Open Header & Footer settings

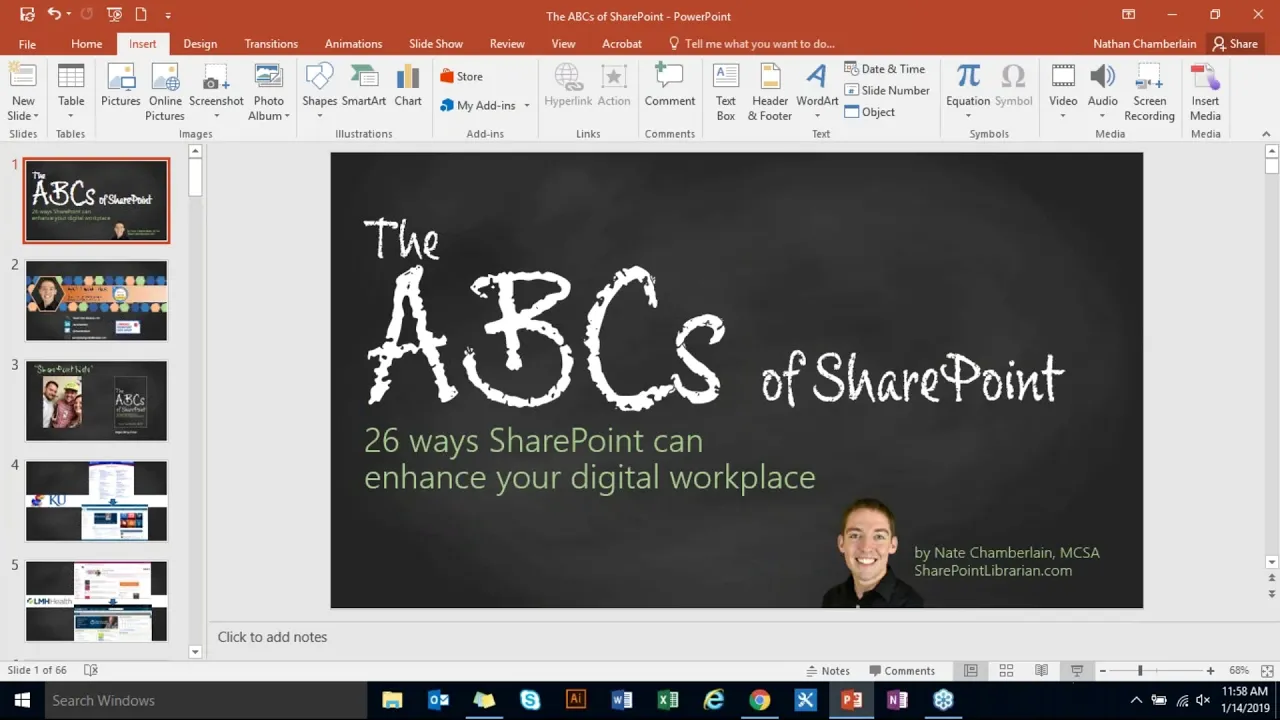point(770,91)
